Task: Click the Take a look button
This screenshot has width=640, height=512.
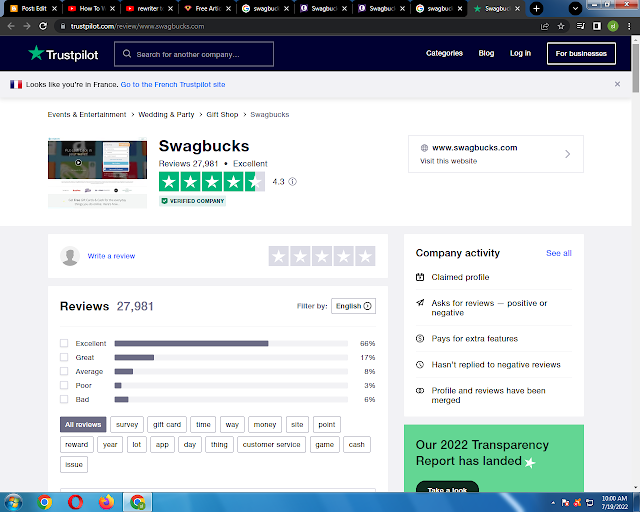Action: (x=447, y=488)
